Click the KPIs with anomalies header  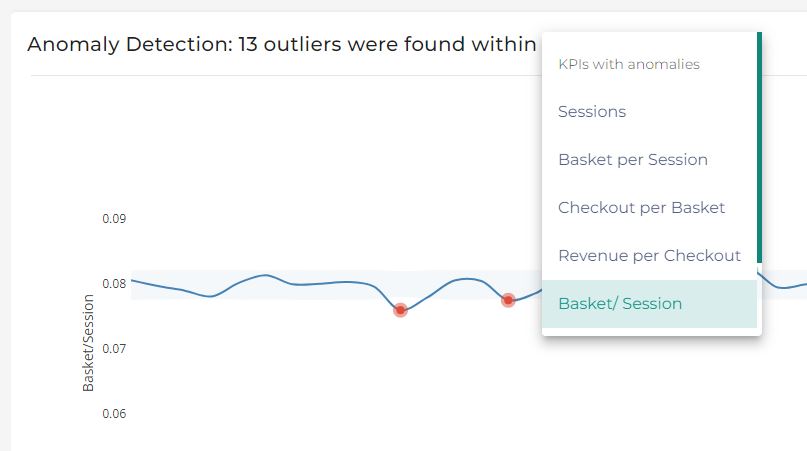coord(629,64)
